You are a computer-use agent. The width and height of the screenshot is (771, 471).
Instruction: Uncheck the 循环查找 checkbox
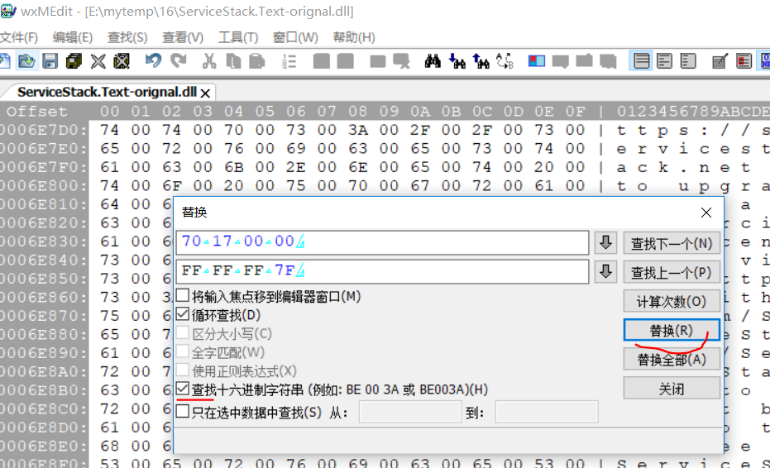pos(182,315)
